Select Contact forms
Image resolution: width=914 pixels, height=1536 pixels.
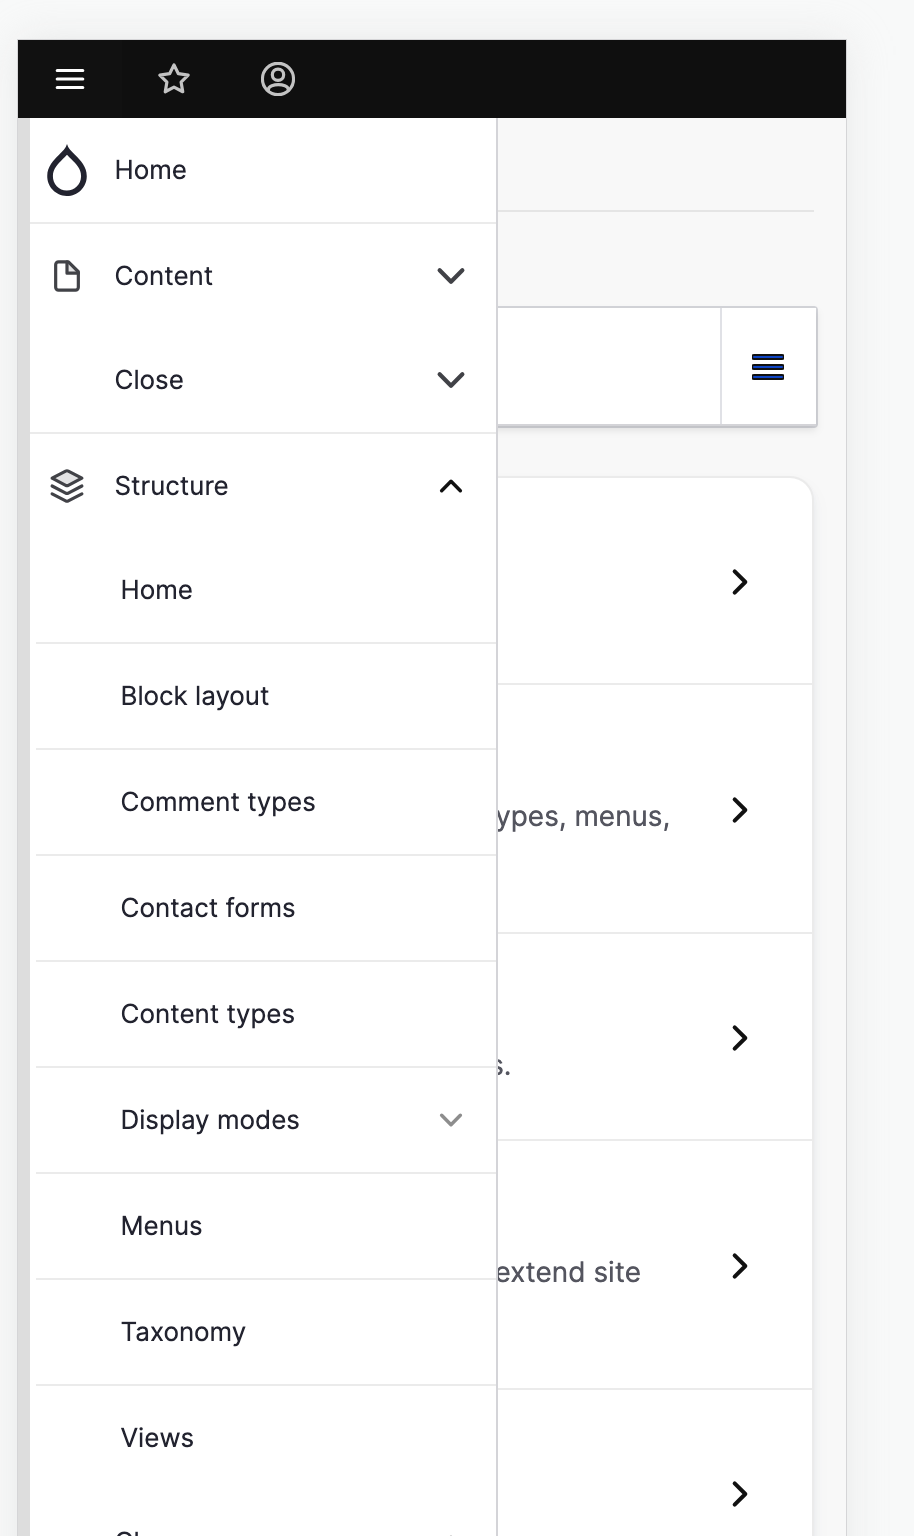pos(207,908)
